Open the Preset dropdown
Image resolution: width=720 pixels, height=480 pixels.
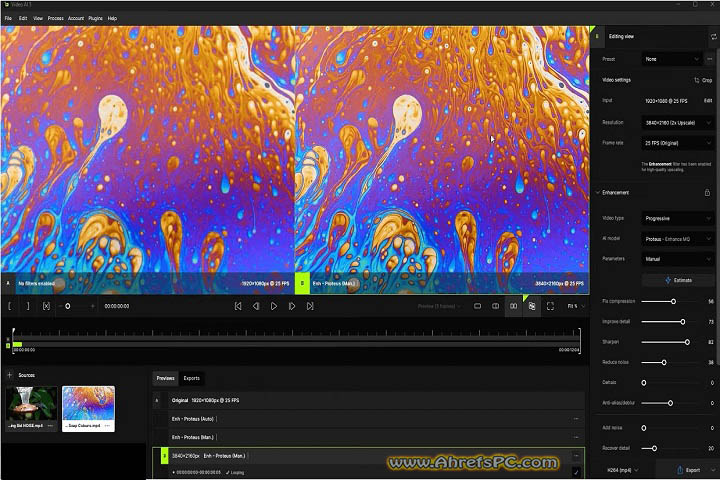pyautogui.click(x=671, y=59)
